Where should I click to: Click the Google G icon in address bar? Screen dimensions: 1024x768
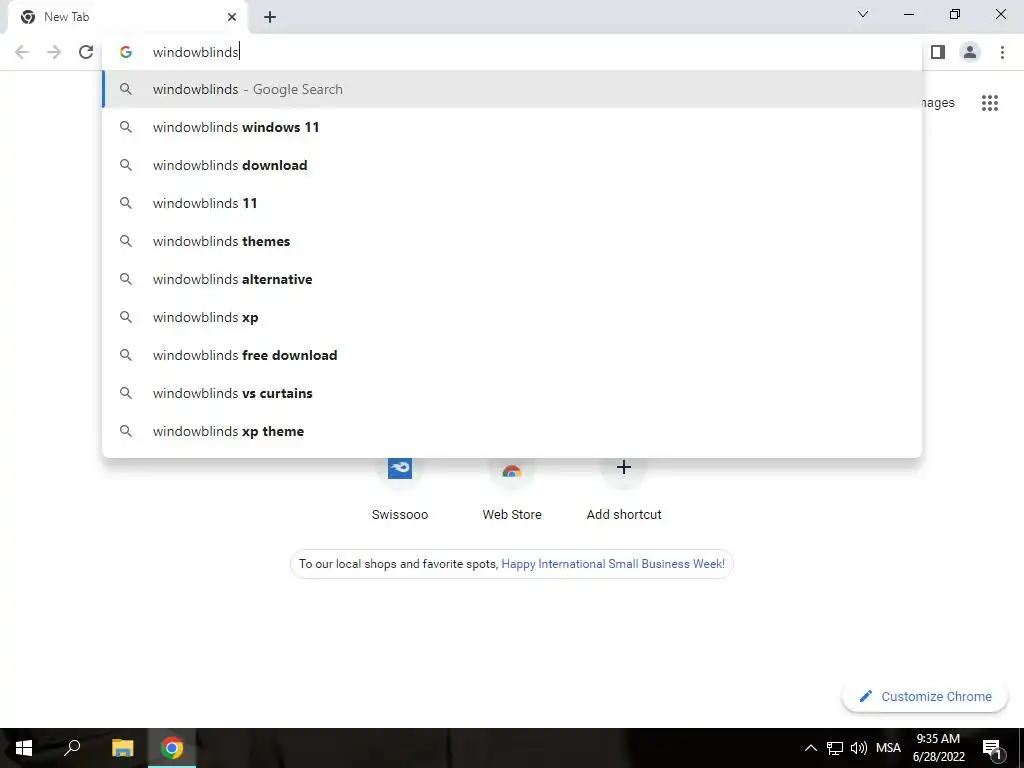click(x=126, y=52)
